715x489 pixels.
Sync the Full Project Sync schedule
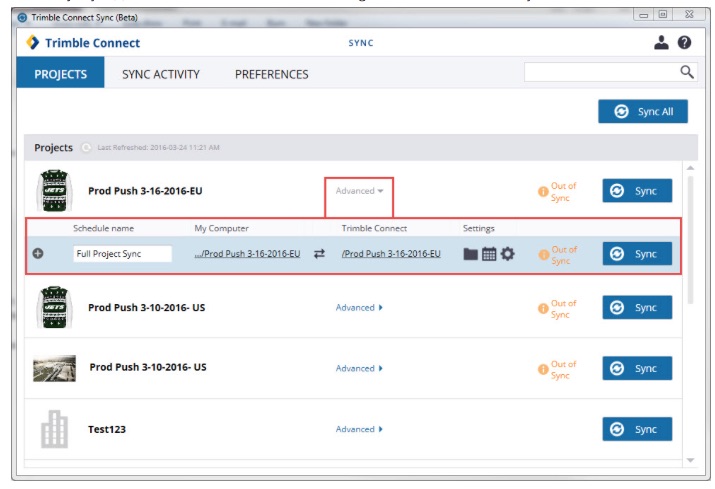pos(637,254)
